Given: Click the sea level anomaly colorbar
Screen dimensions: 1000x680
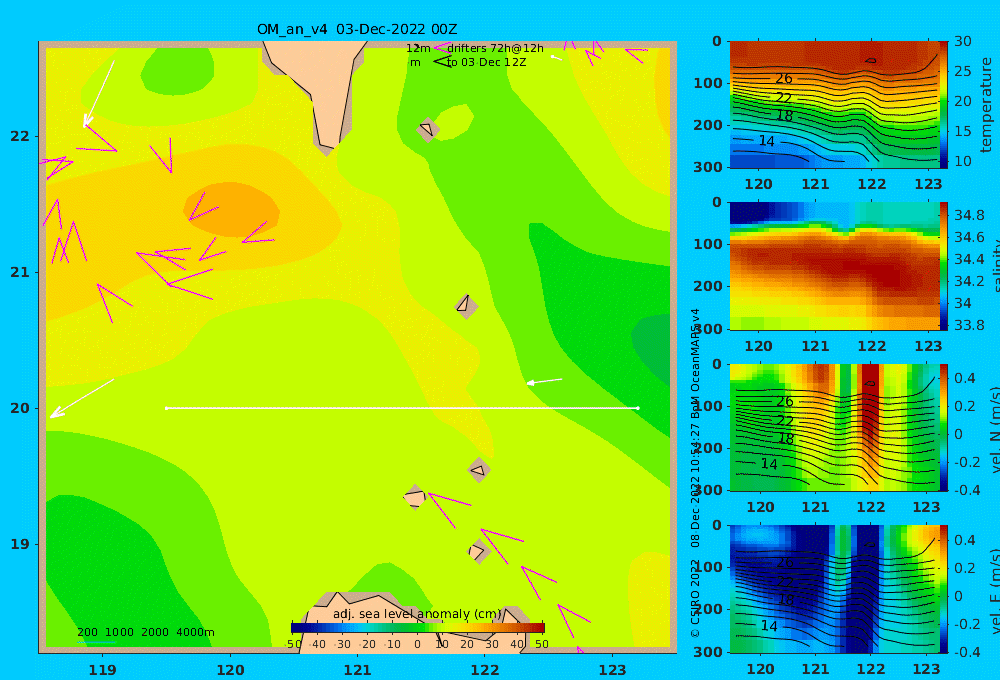Looking at the screenshot, I should click(x=418, y=628).
